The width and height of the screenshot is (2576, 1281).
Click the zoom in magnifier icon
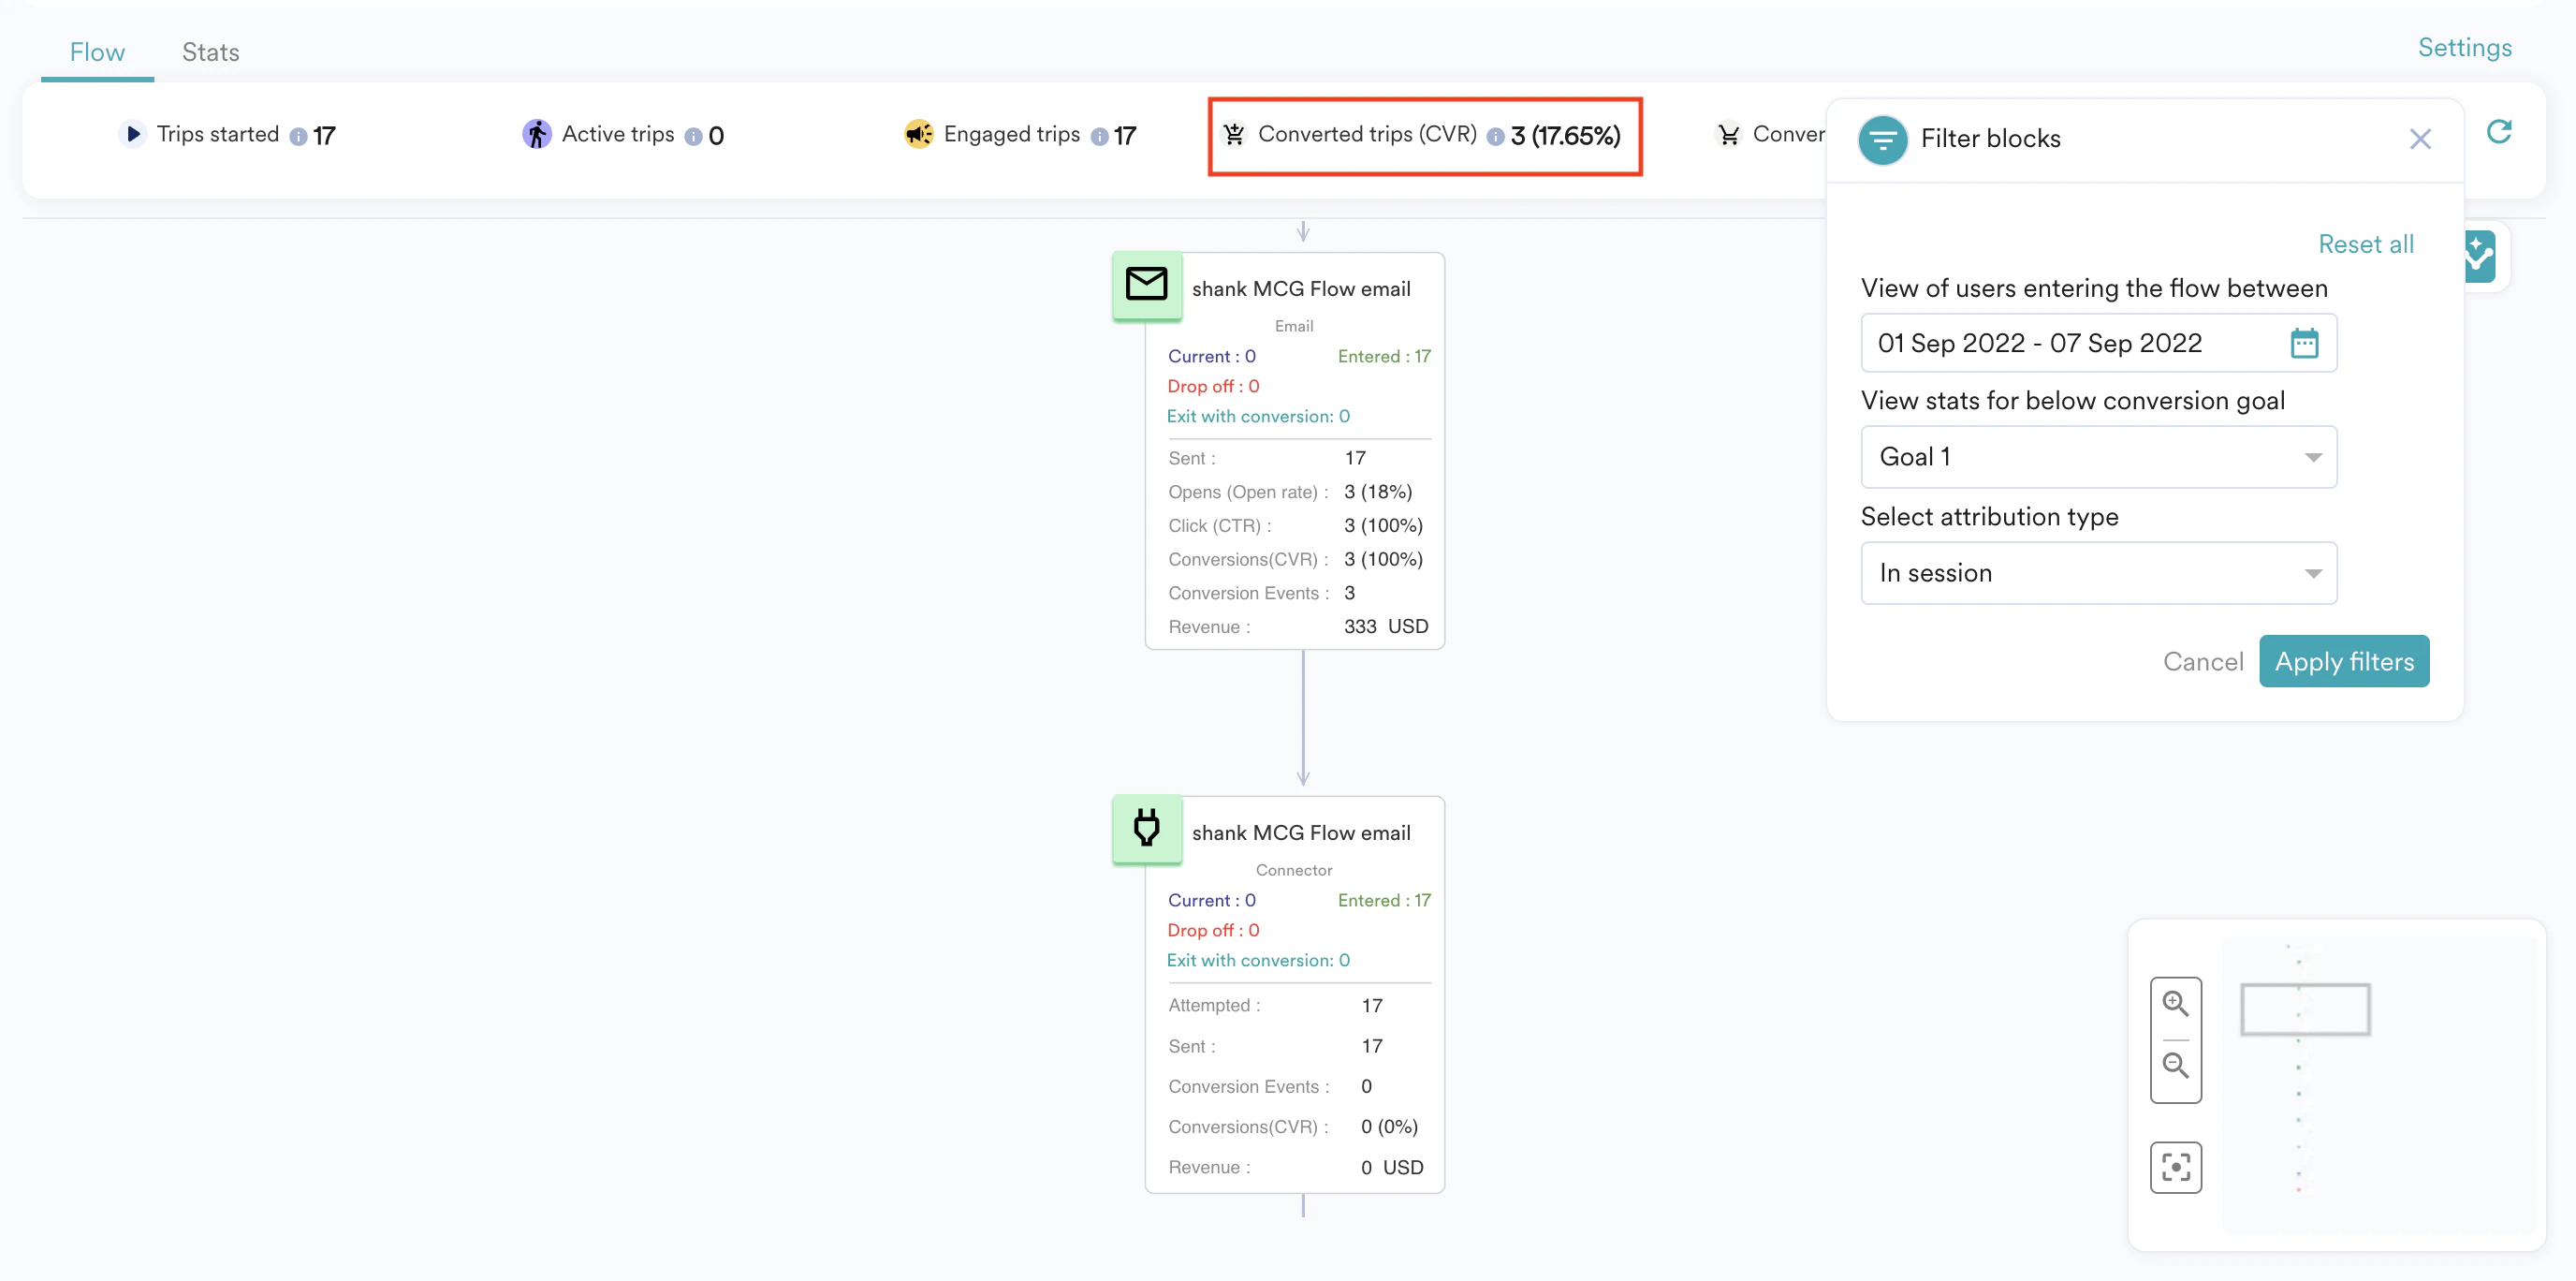(x=2174, y=1003)
